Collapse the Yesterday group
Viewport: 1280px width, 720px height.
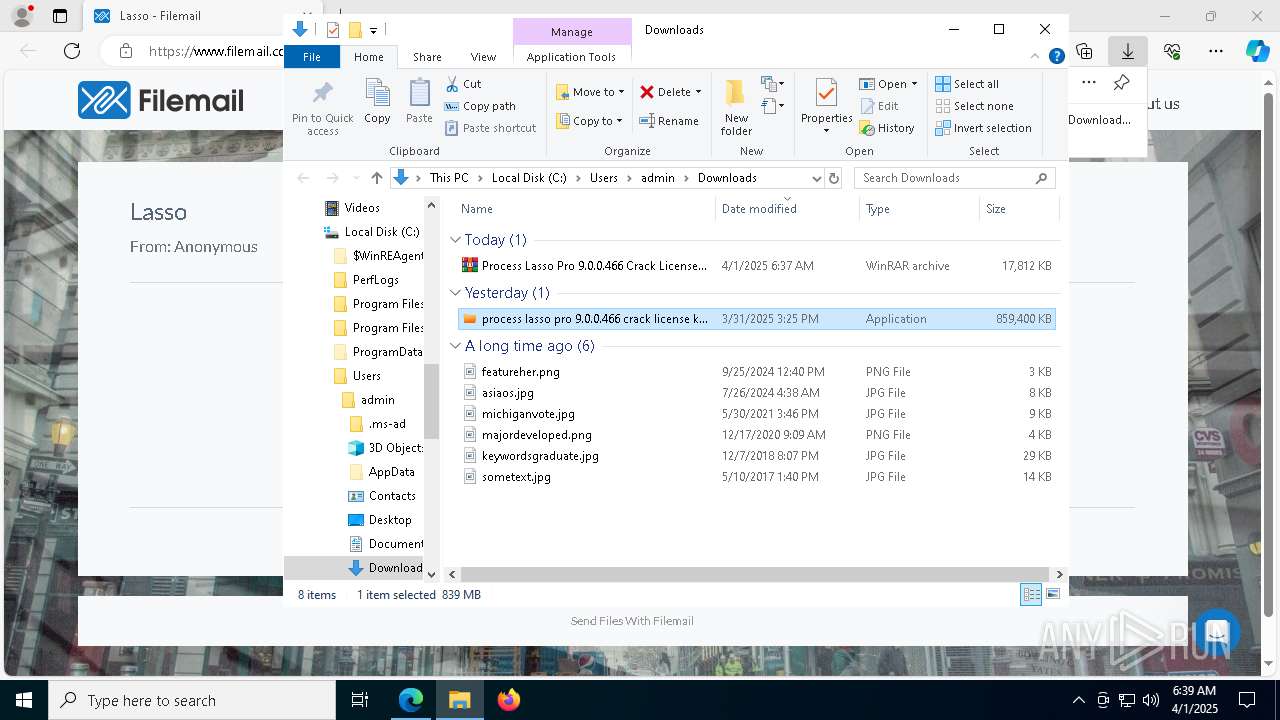tap(455, 293)
